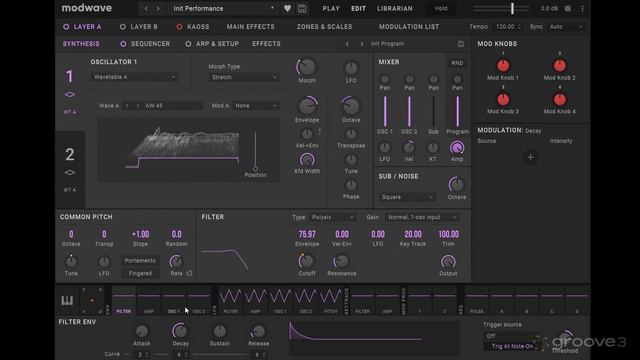Open the layer EFFECTS page
The height and width of the screenshot is (360, 640).
tap(266, 44)
